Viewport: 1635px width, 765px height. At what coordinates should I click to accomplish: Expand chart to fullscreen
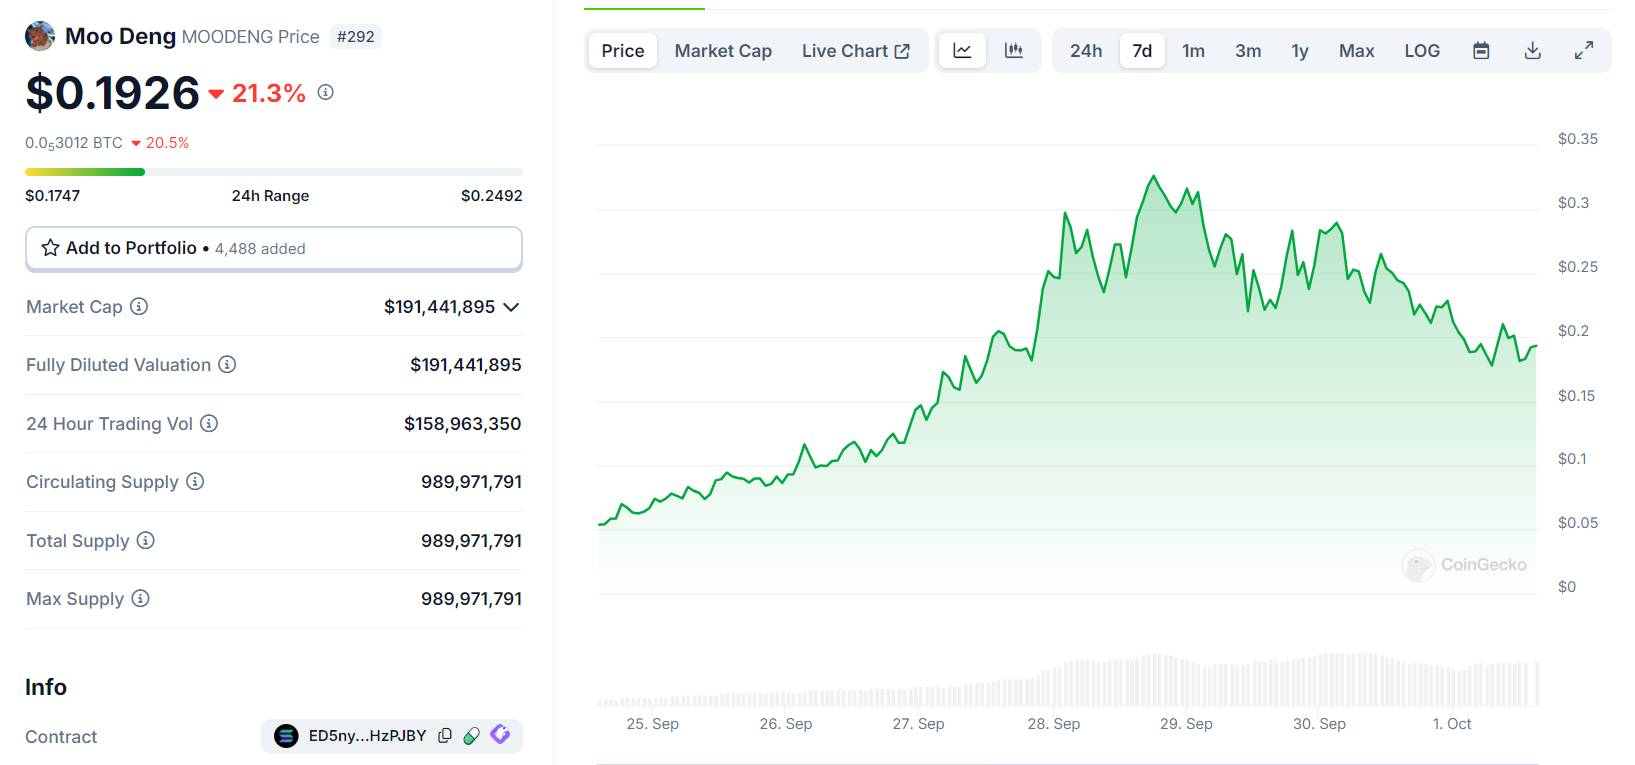coord(1584,50)
